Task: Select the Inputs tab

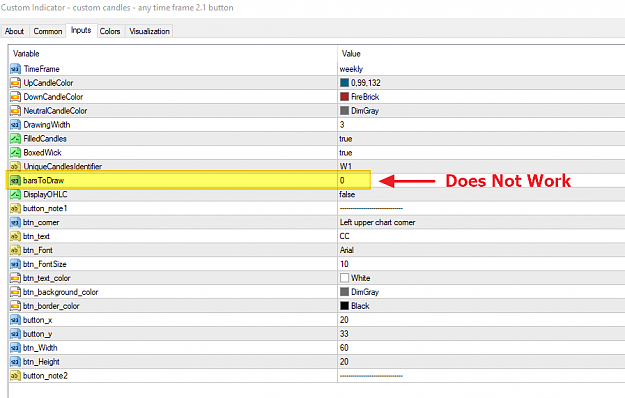Action: coord(81,30)
